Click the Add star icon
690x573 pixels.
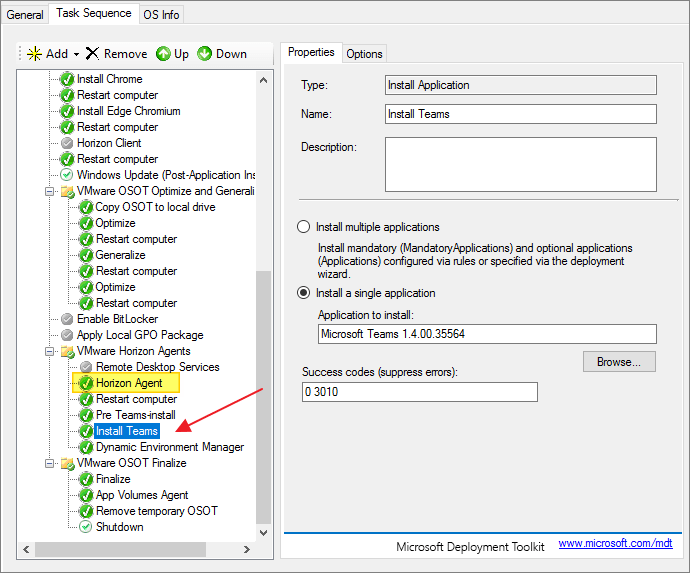coord(34,53)
